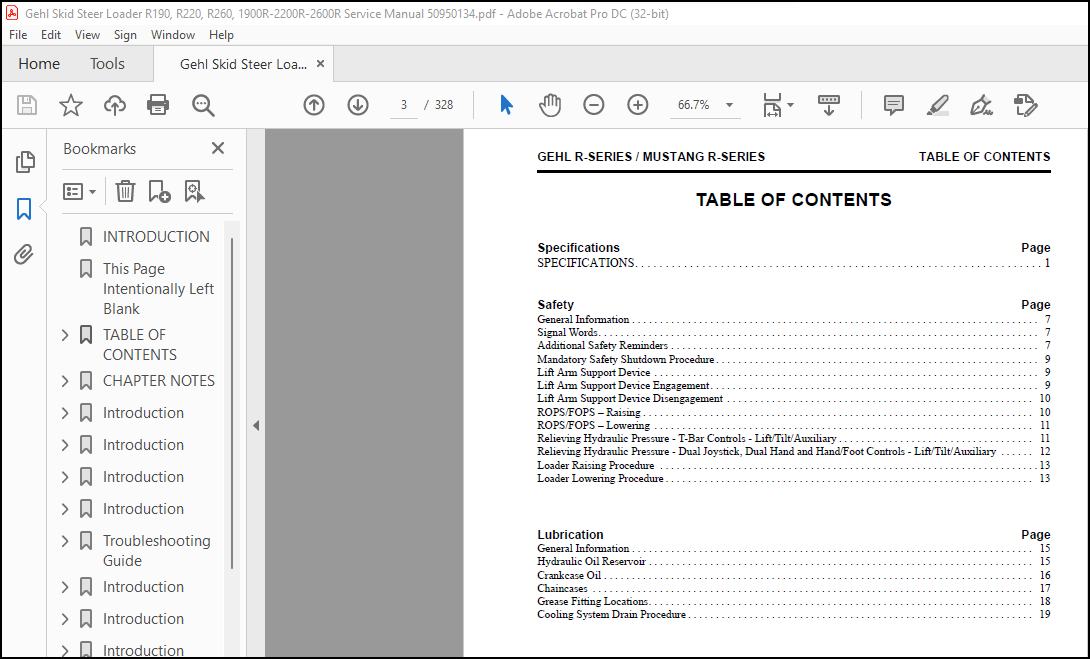Delete the selected bookmark trash icon
Viewport: 1090px width, 659px height.
click(x=125, y=191)
